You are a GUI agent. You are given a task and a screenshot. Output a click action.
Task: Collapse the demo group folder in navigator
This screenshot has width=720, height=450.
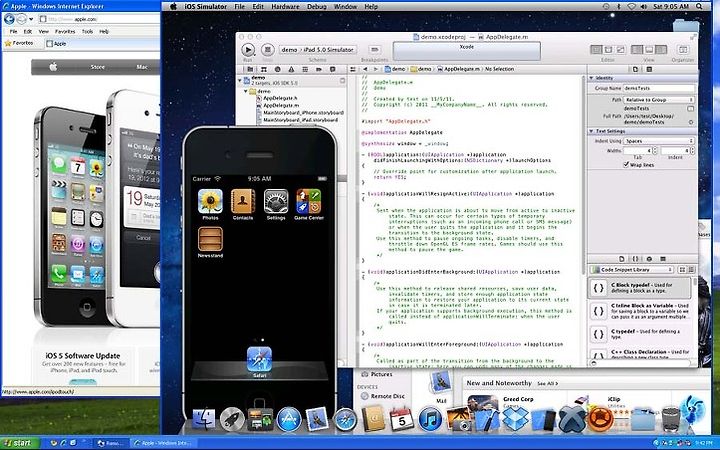[x=246, y=91]
